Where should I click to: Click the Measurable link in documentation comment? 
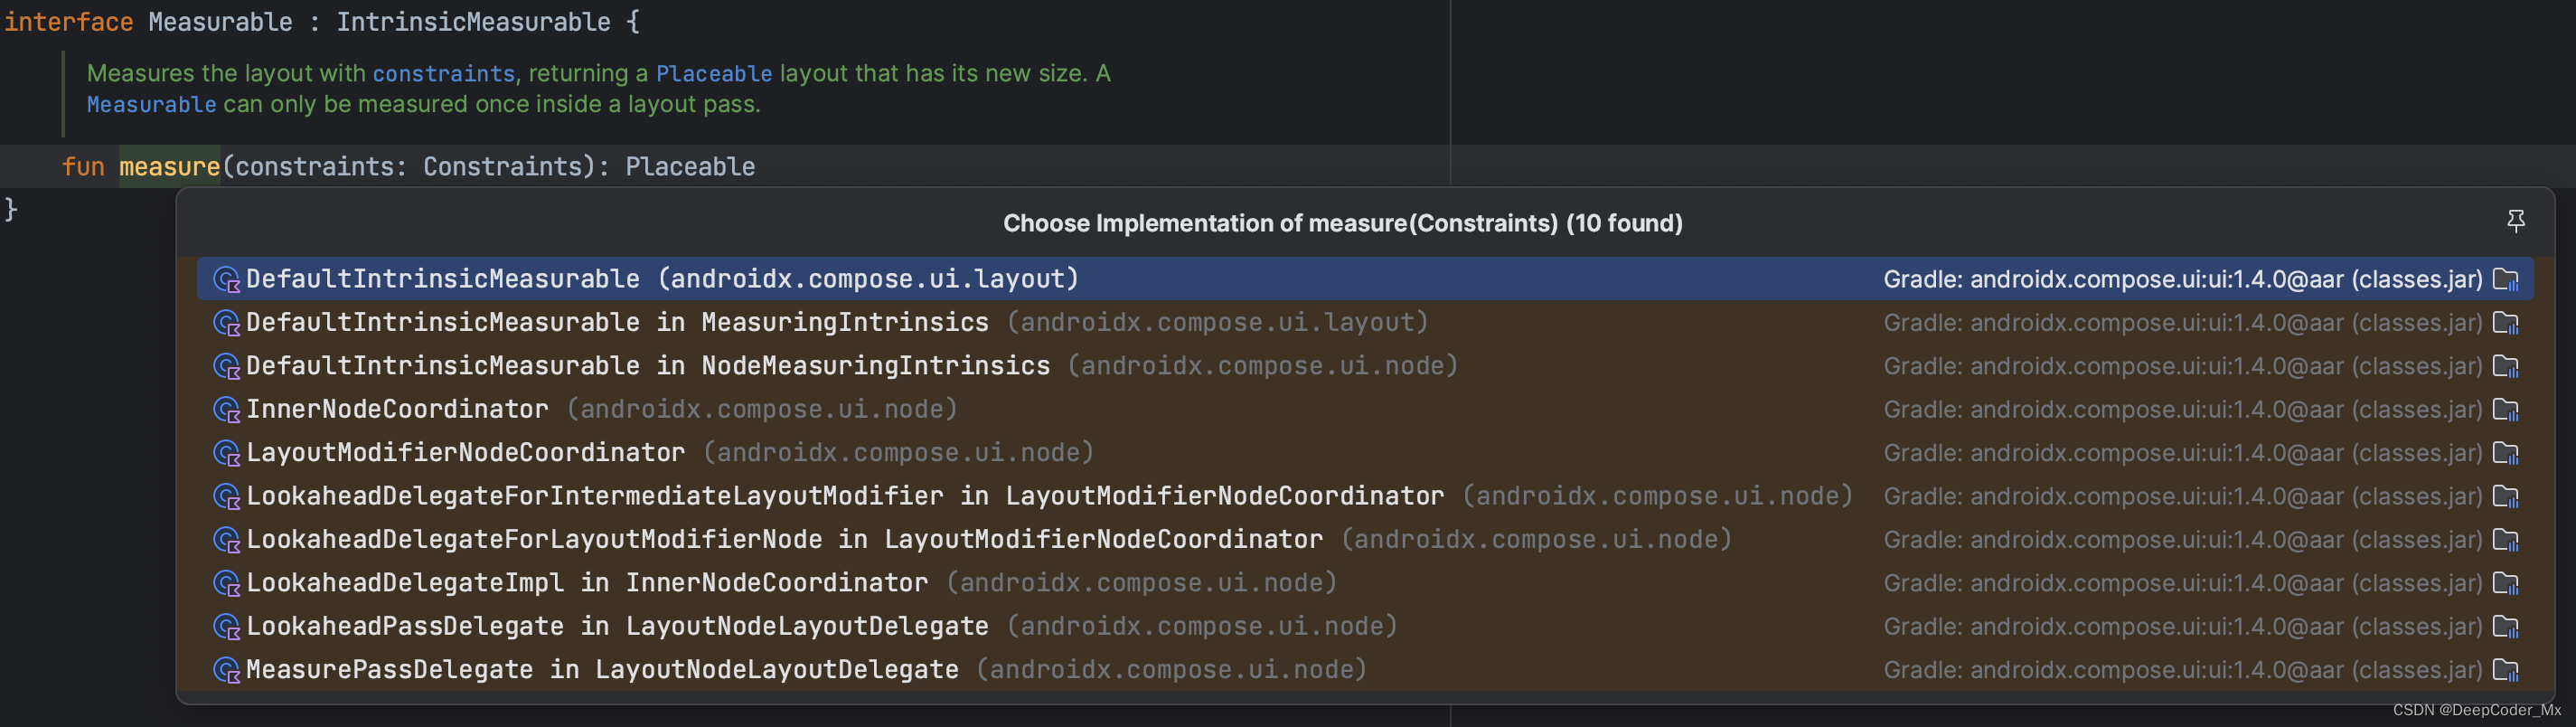click(151, 104)
